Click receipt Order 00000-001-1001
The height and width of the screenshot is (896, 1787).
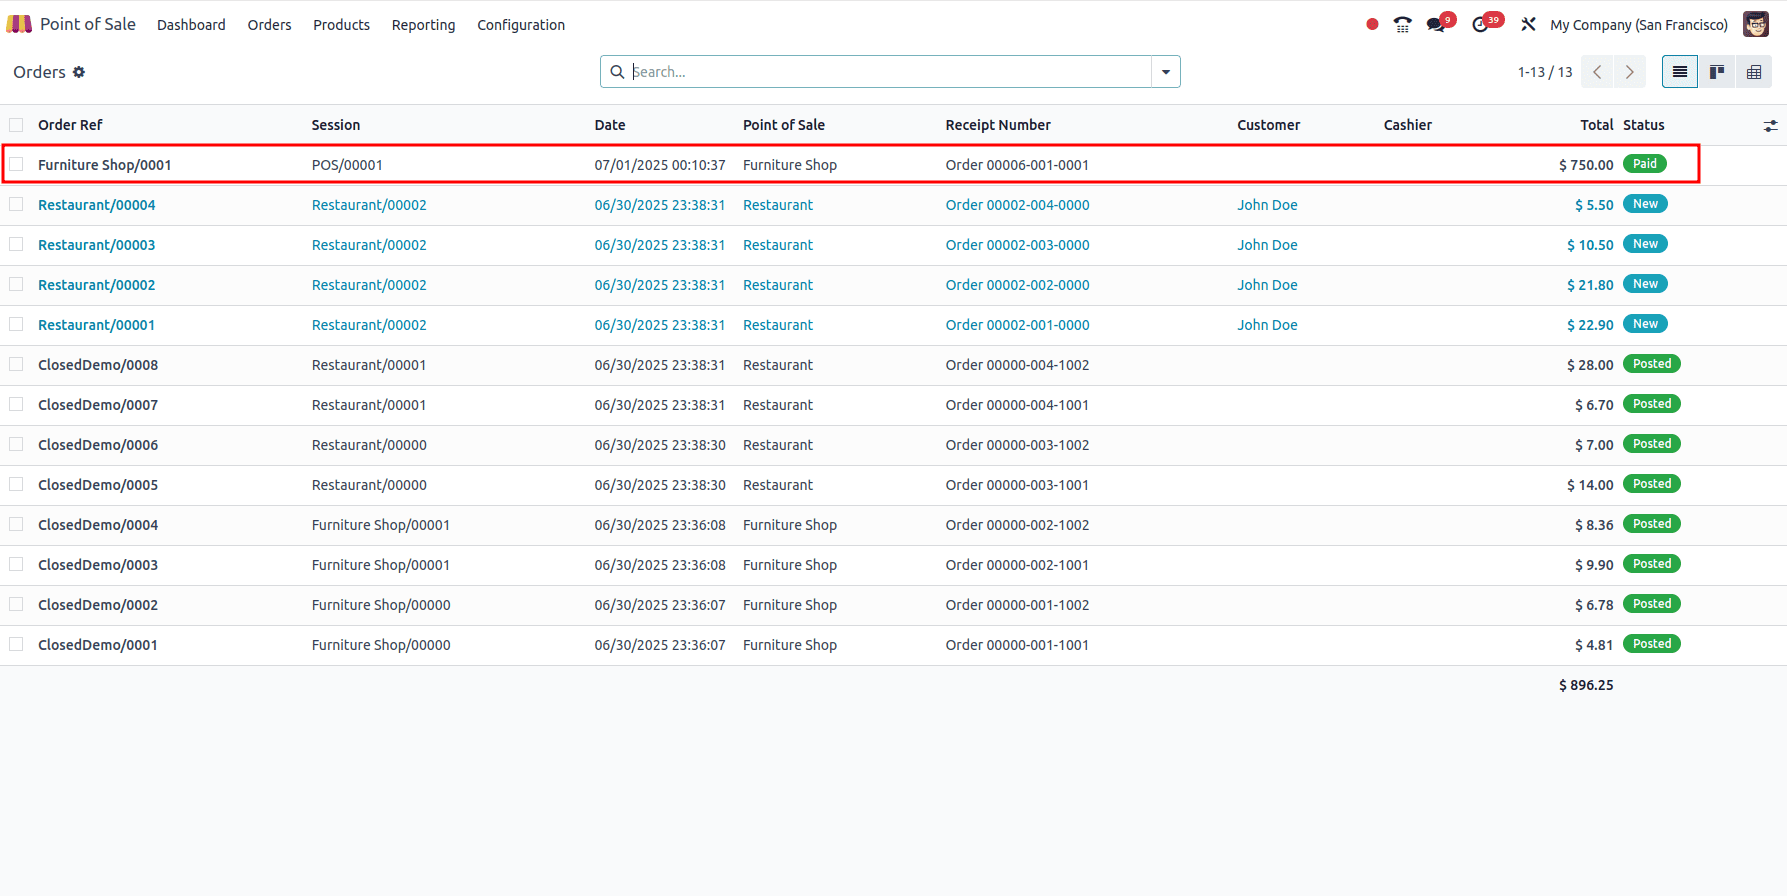tap(1017, 645)
